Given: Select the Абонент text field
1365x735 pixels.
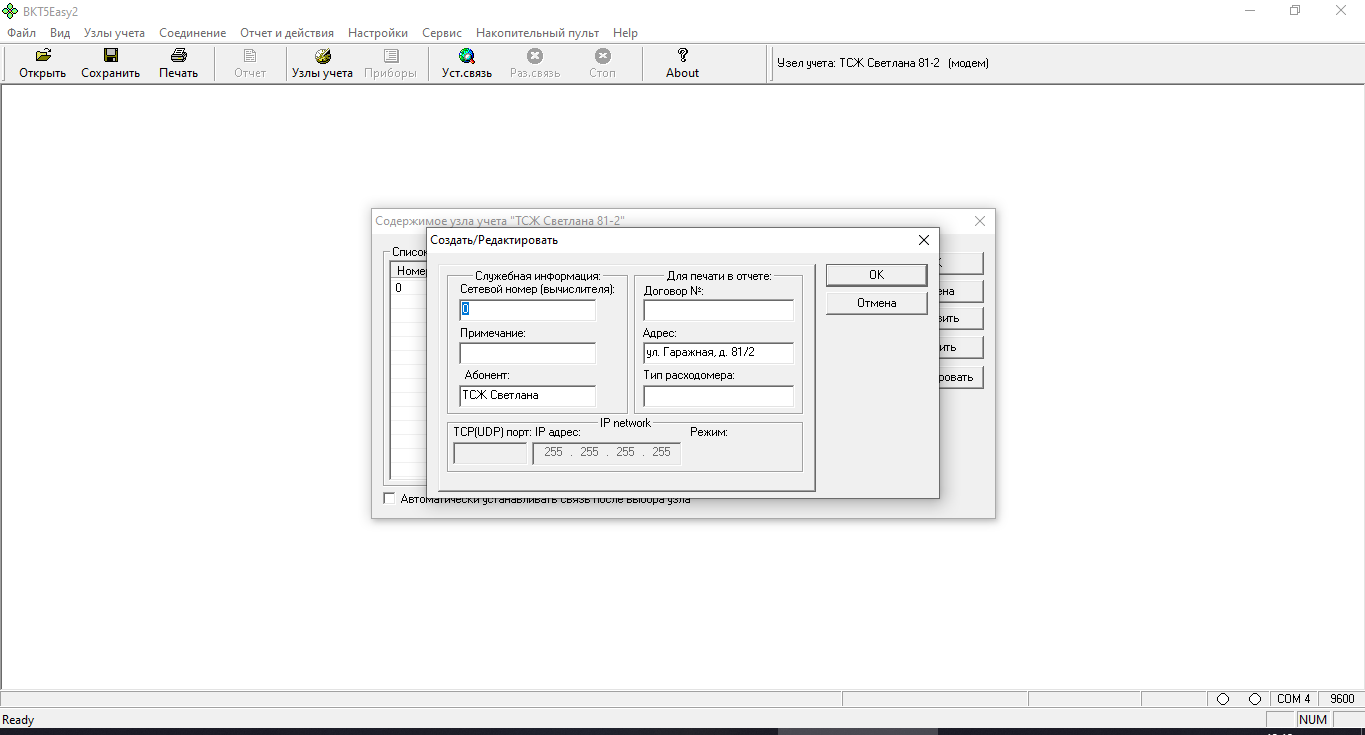Looking at the screenshot, I should [527, 396].
